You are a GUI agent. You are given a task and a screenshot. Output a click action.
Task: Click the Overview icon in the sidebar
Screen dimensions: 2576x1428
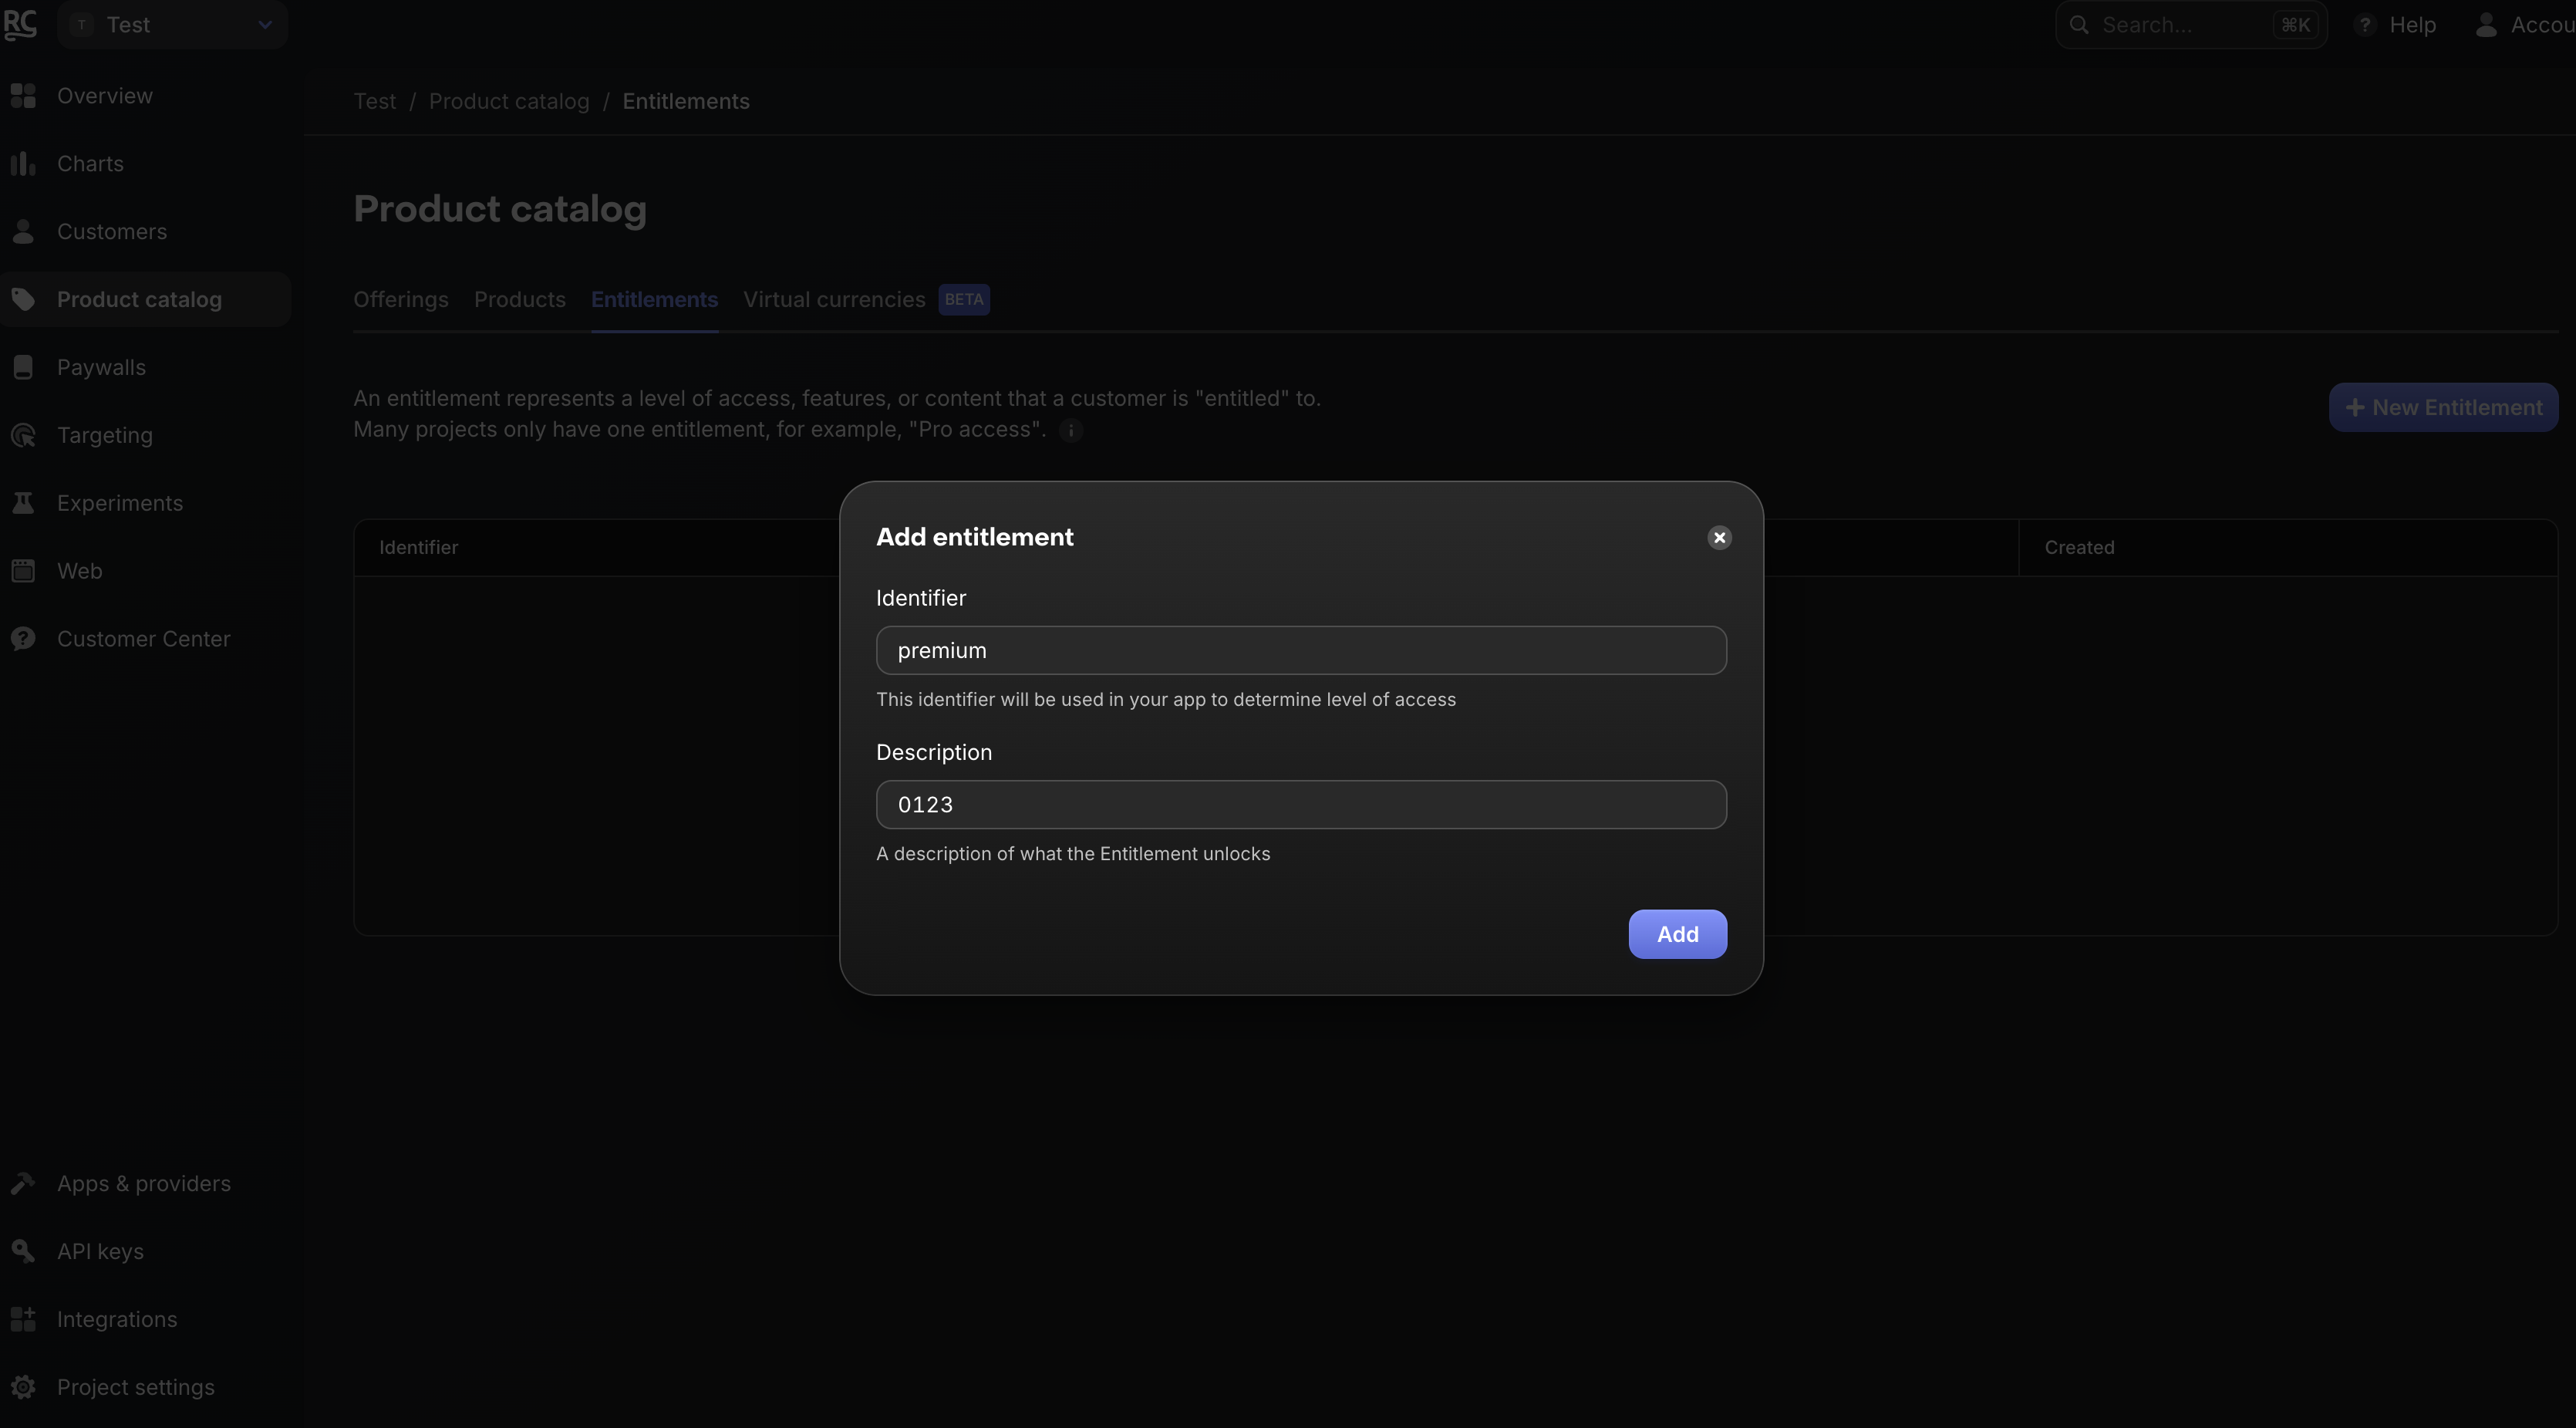[23, 96]
